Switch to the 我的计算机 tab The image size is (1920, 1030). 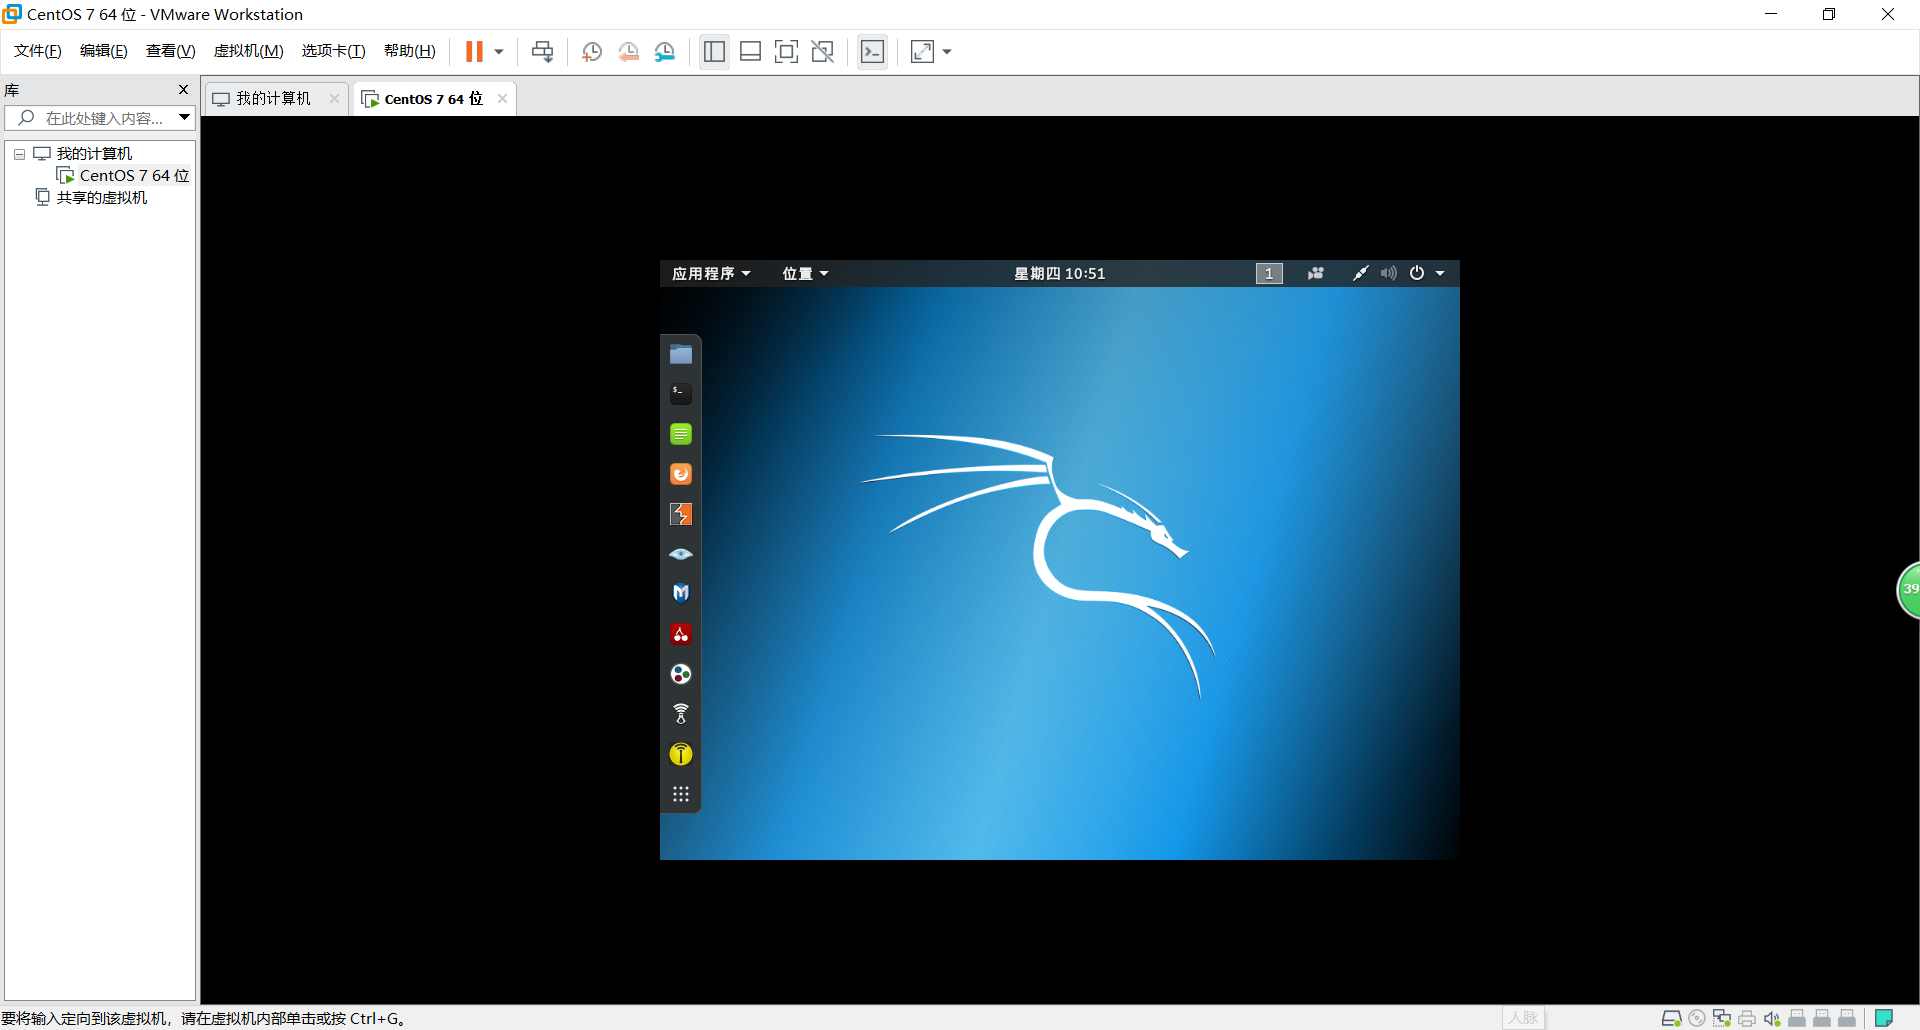(x=273, y=98)
